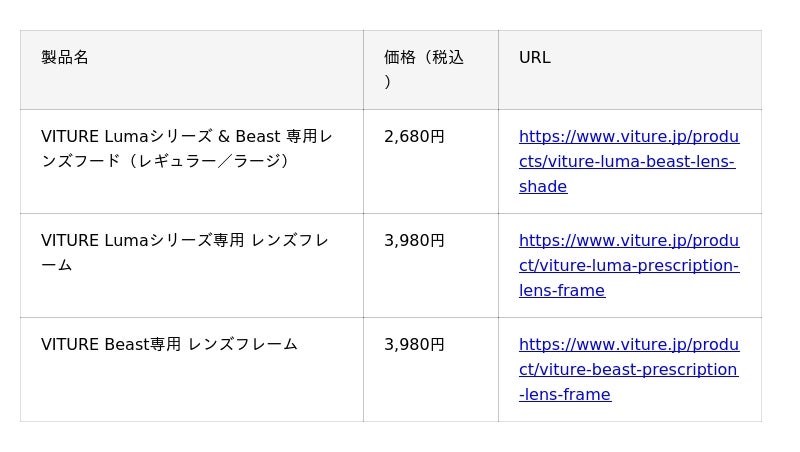The width and height of the screenshot is (800, 452).
Task: Click the 'lens-frame' last line of second URL
Action: 561,291
